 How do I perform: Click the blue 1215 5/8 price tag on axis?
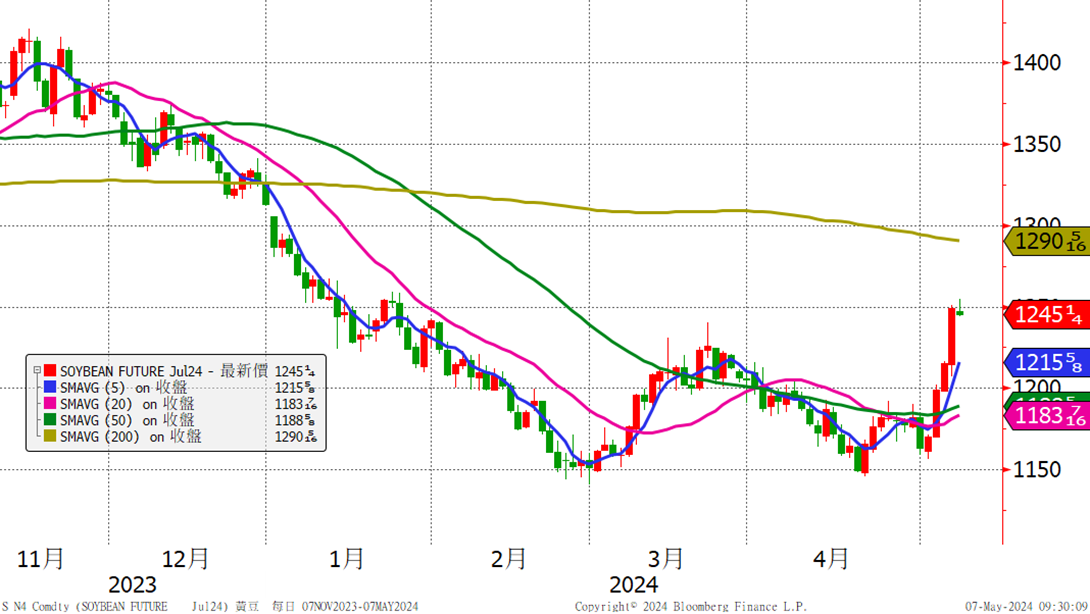pyautogui.click(x=1048, y=362)
